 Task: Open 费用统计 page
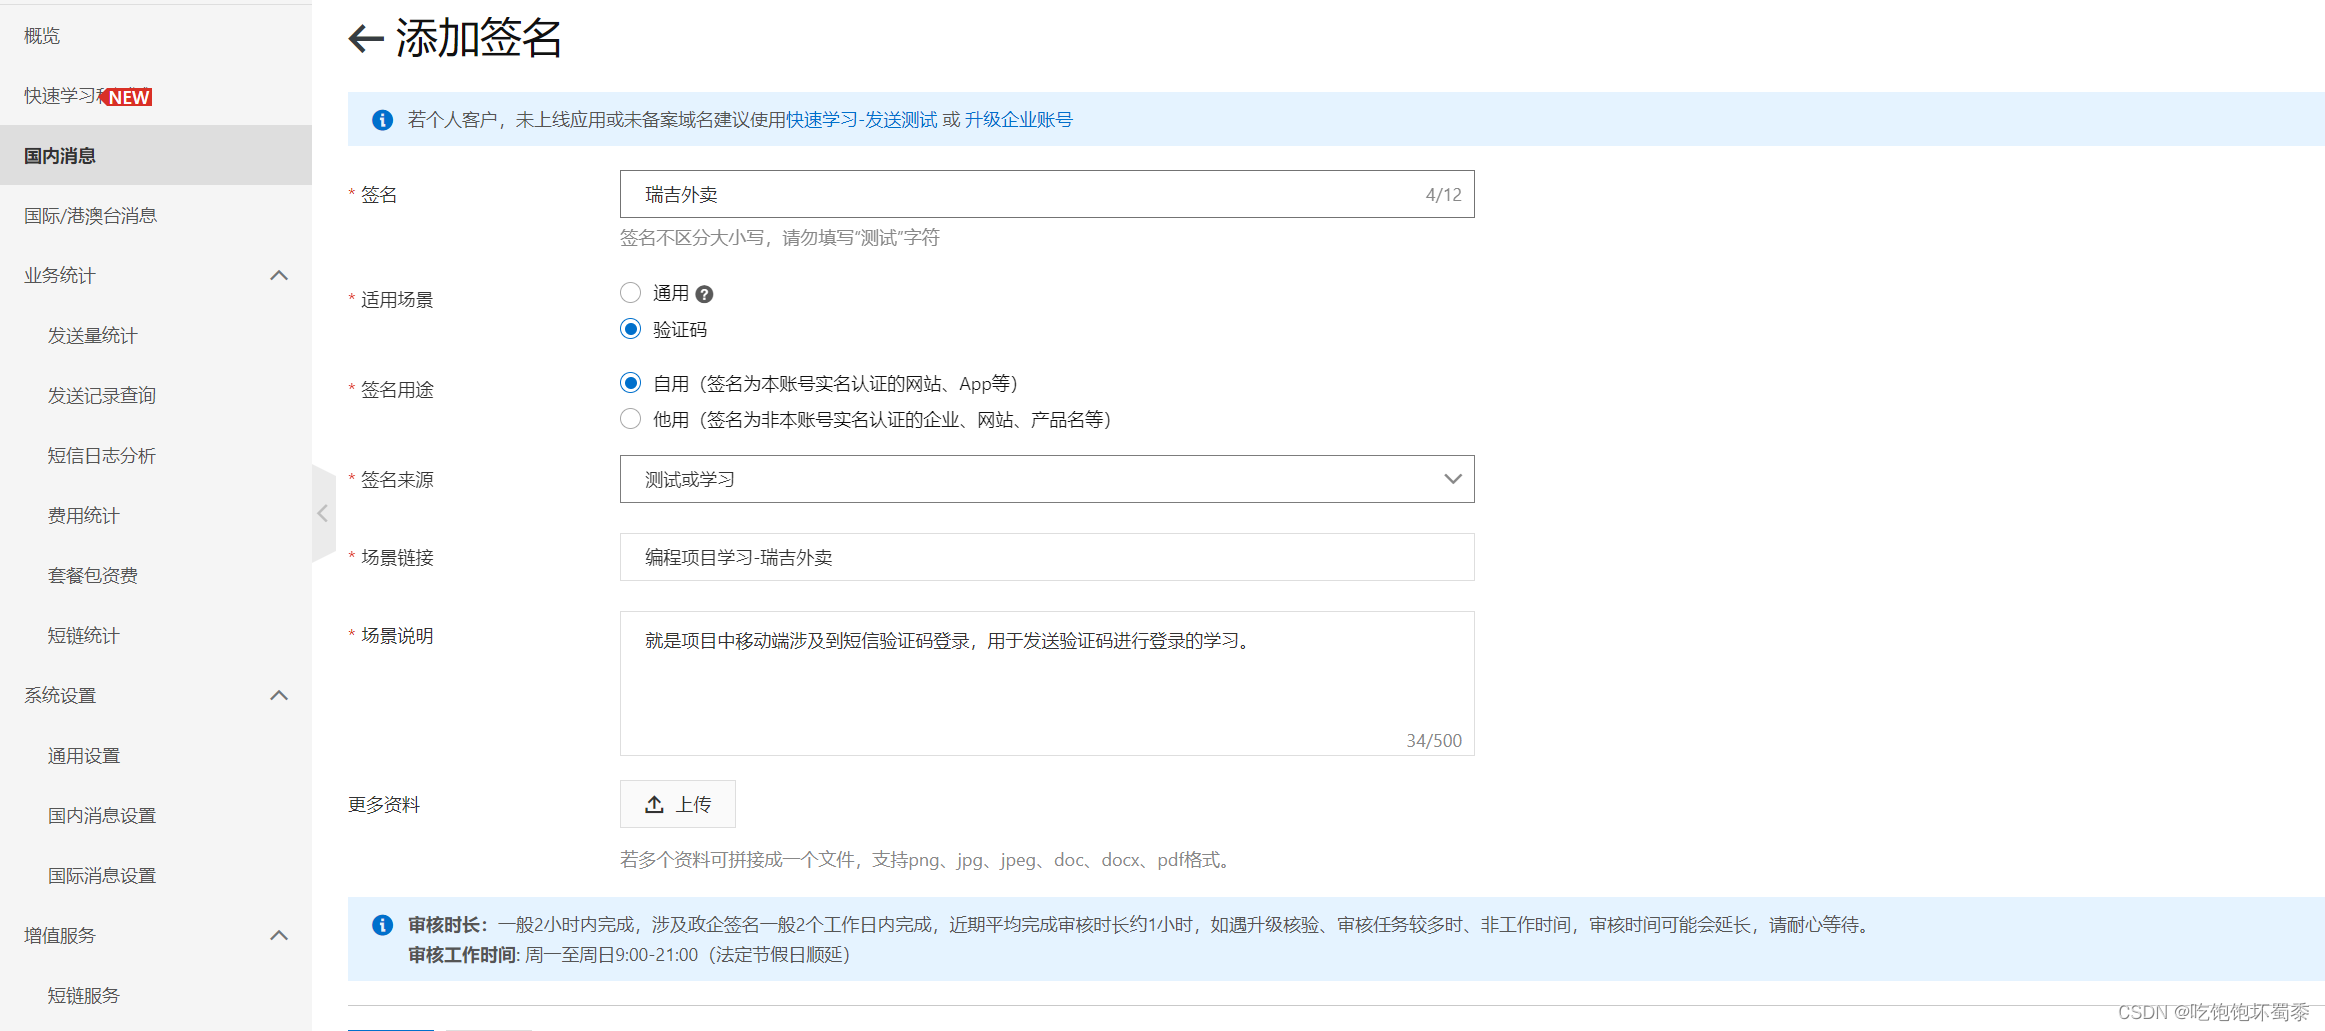[x=84, y=516]
